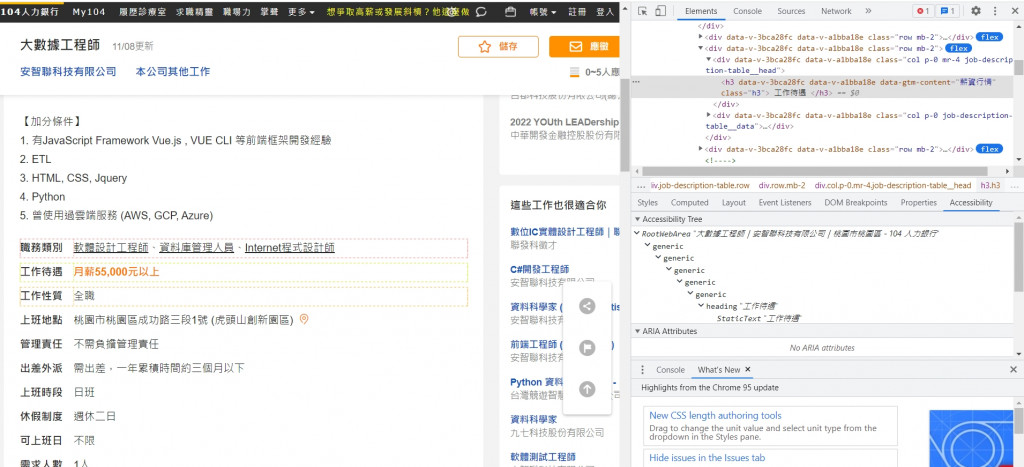
Task: Open 軟體設計工程師 category link
Action: tap(111, 248)
